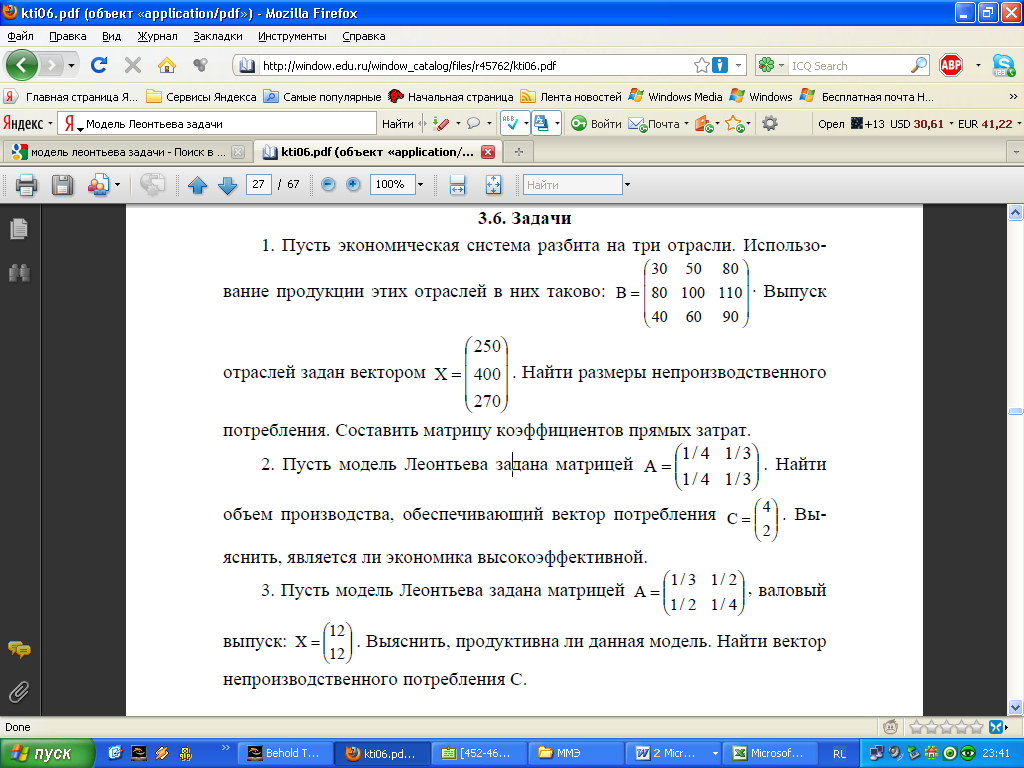Click the PDF vertical scrollbar thumb
The width and height of the screenshot is (1024, 768).
tap(1015, 411)
